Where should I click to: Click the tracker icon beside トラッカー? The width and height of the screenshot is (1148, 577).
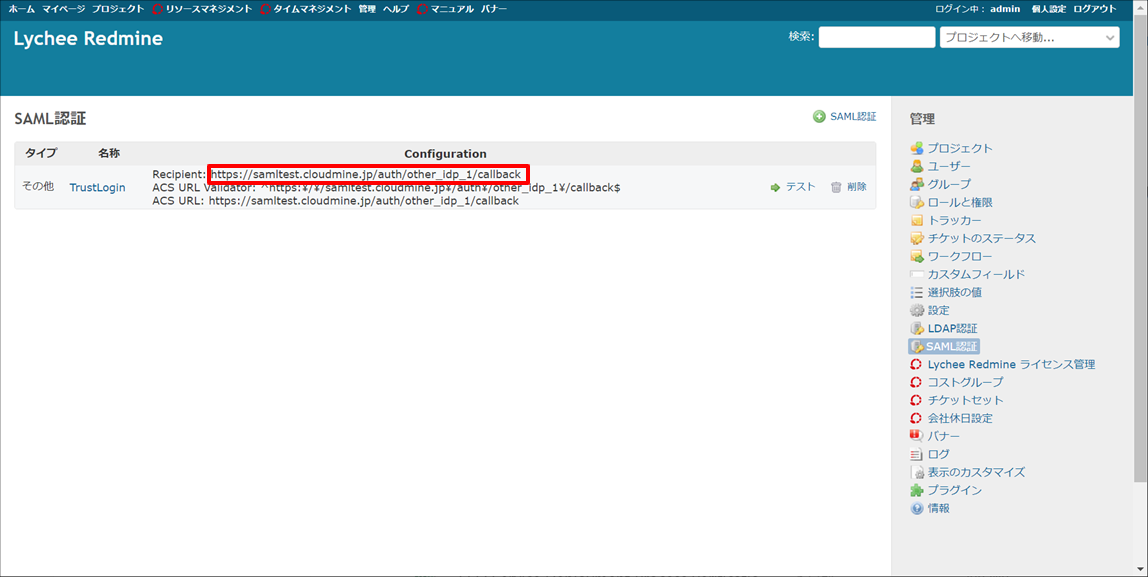tap(916, 220)
